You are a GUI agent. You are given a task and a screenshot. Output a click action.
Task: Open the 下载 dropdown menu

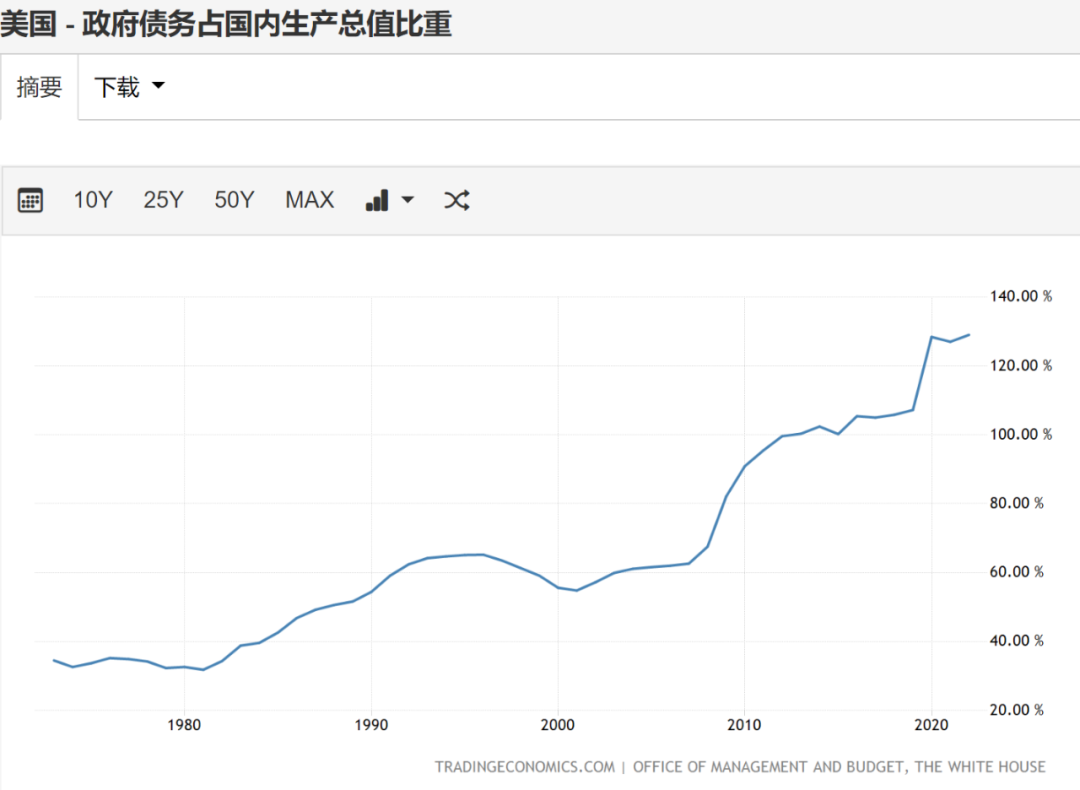128,87
